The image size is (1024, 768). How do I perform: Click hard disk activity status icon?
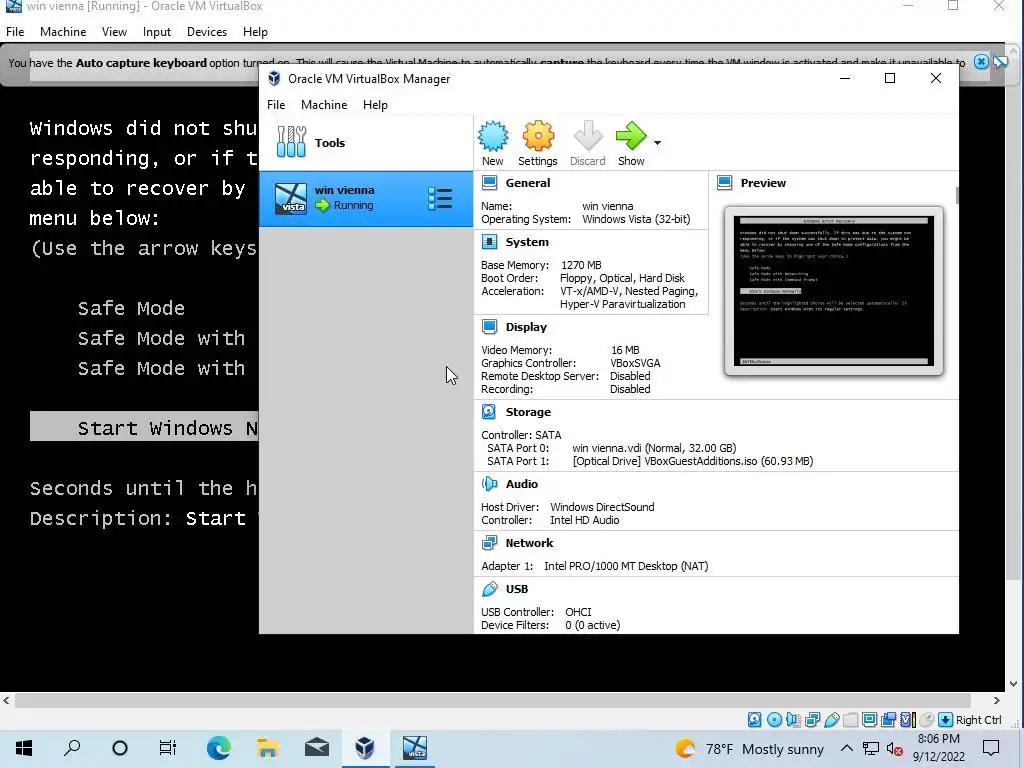pyautogui.click(x=754, y=720)
